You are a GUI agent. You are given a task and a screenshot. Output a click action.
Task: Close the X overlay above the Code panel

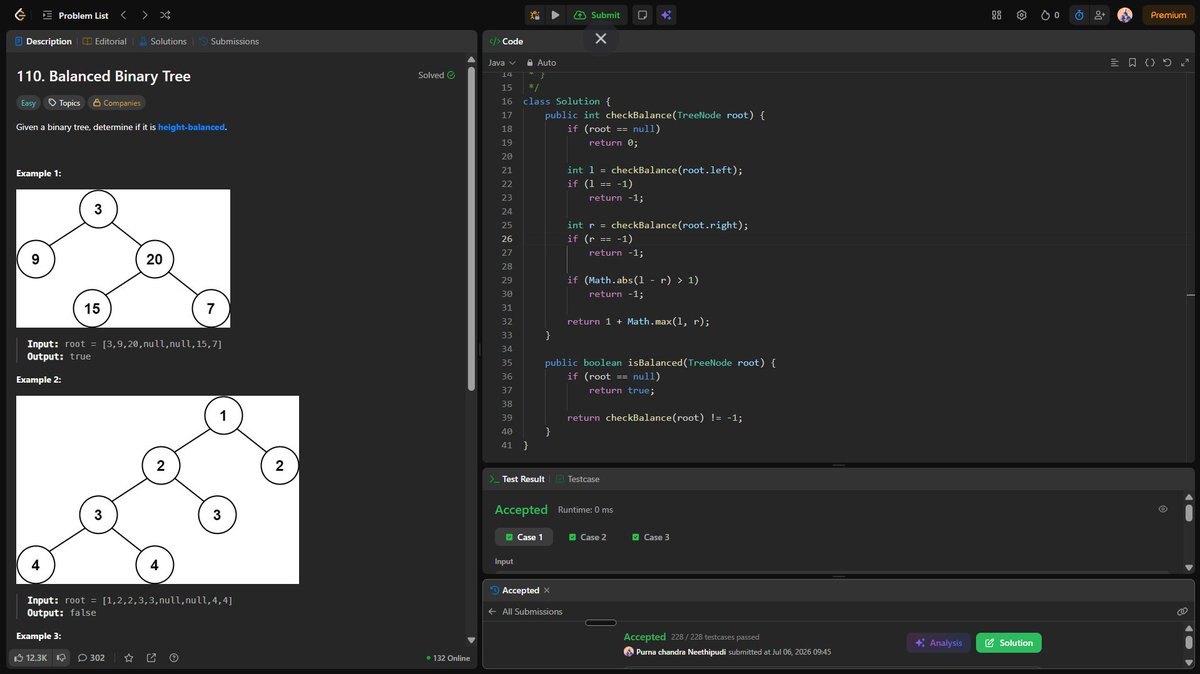pyautogui.click(x=600, y=38)
